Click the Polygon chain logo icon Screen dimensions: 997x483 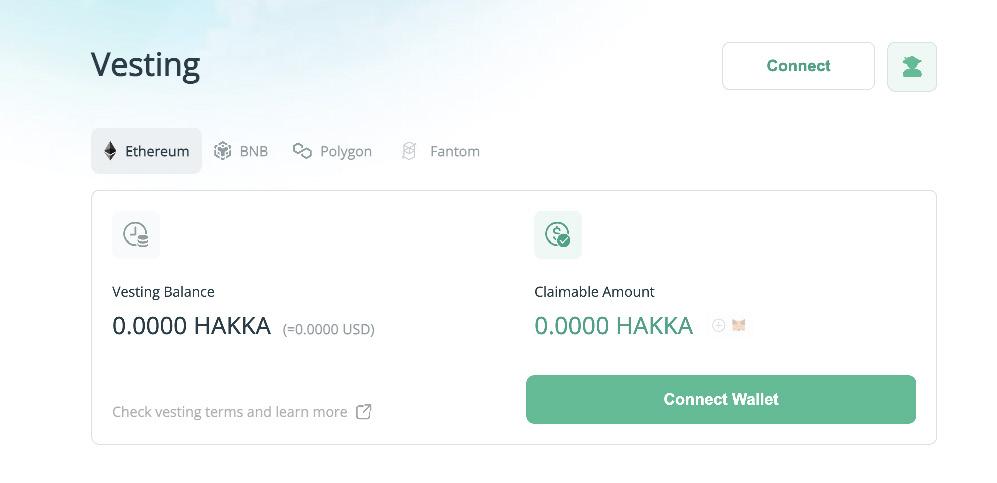tap(302, 151)
